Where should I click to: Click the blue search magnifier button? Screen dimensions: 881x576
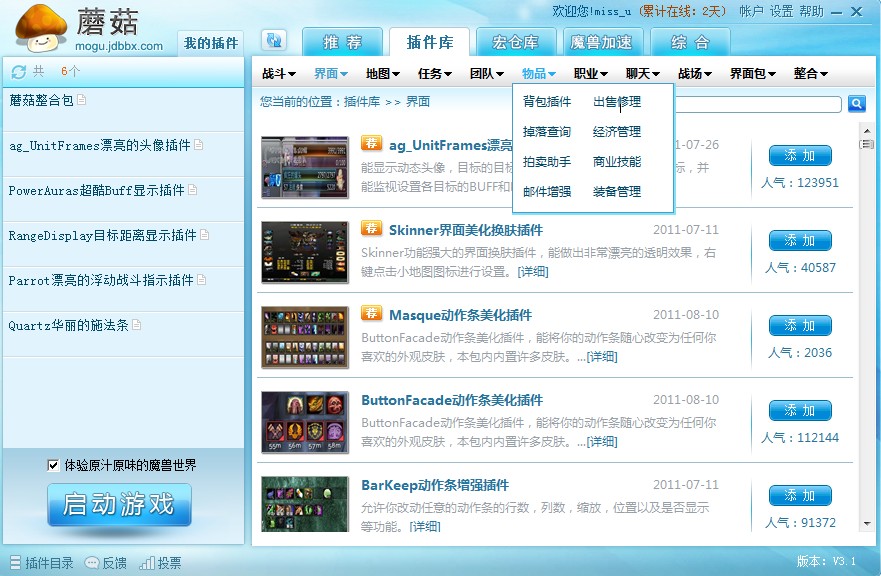pyautogui.click(x=856, y=104)
